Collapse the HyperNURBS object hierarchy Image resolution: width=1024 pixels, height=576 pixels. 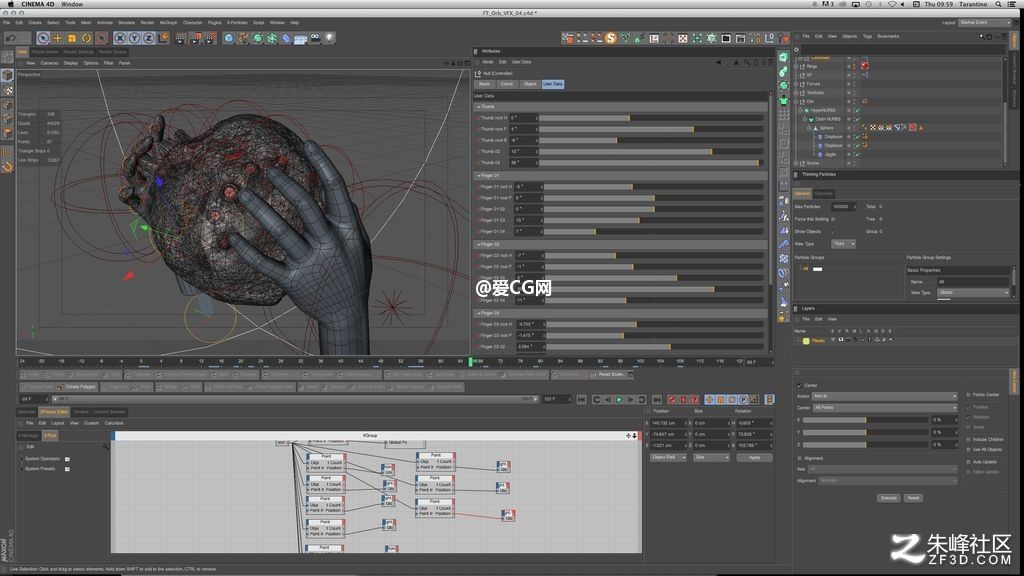[801, 110]
